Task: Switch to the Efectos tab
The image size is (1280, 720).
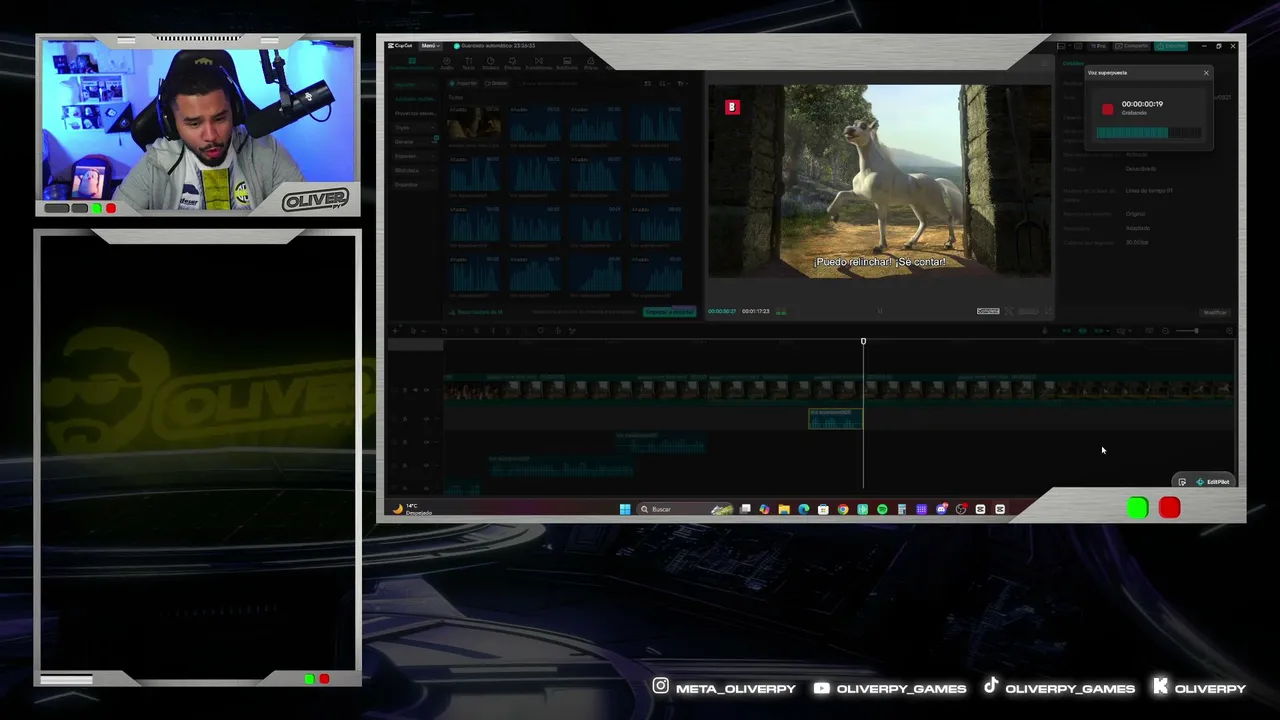Action: 512,64
